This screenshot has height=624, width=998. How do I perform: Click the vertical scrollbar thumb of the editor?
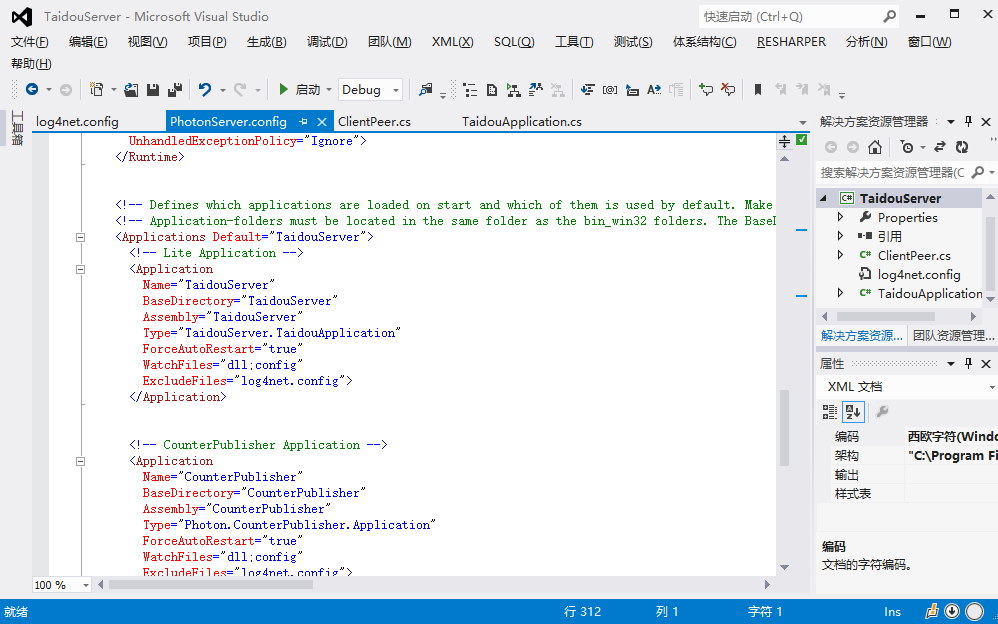point(784,428)
